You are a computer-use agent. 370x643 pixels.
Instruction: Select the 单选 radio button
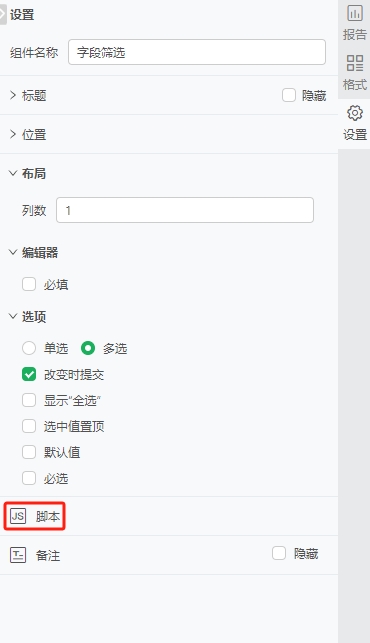[29, 348]
